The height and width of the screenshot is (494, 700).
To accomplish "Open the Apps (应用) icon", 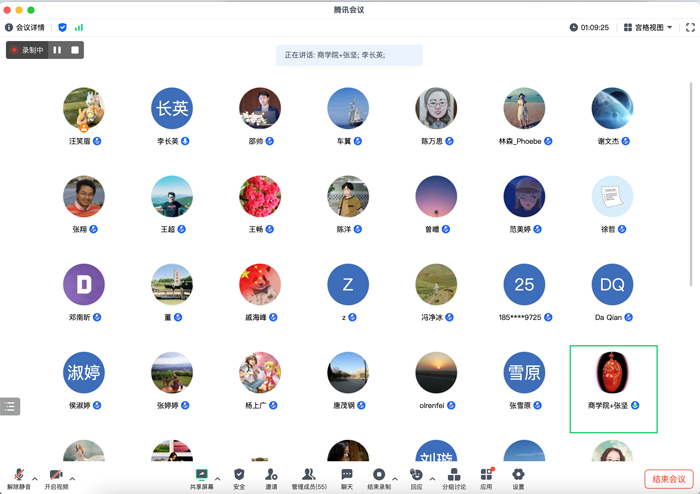I will (486, 476).
